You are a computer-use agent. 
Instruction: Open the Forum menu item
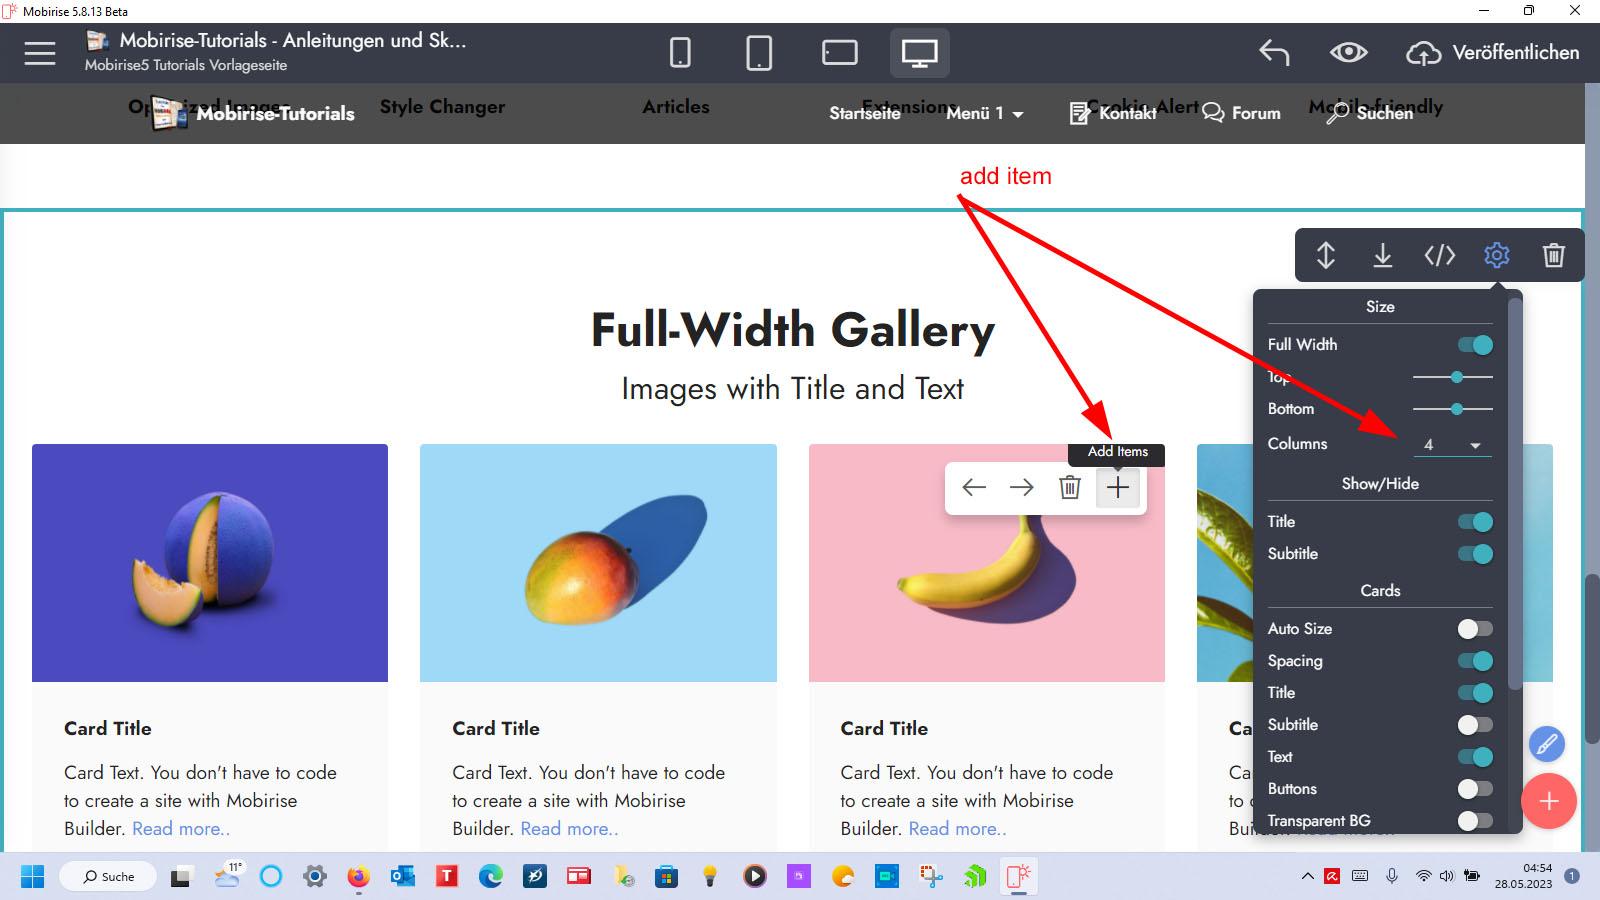coord(1241,113)
